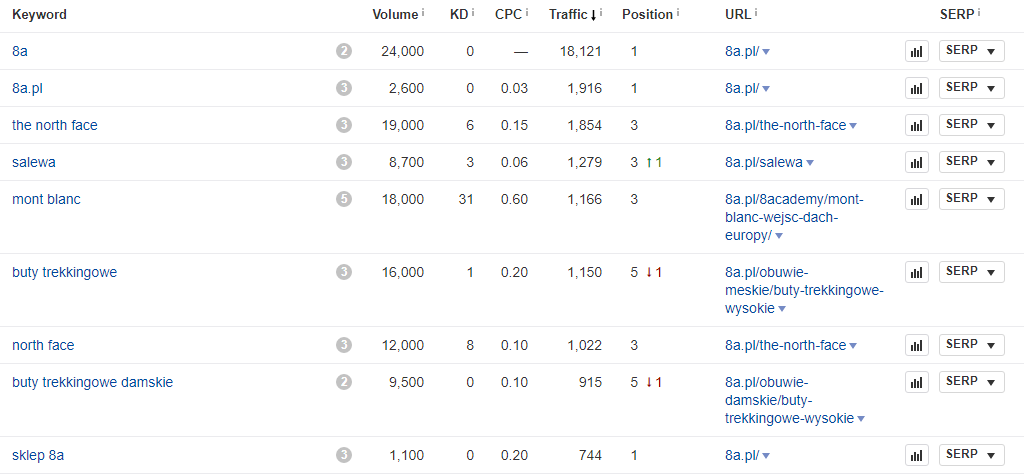Image resolution: width=1024 pixels, height=475 pixels.
Task: Open the keyword link 'buty trekkingowe damskie'
Action: [x=93, y=382]
